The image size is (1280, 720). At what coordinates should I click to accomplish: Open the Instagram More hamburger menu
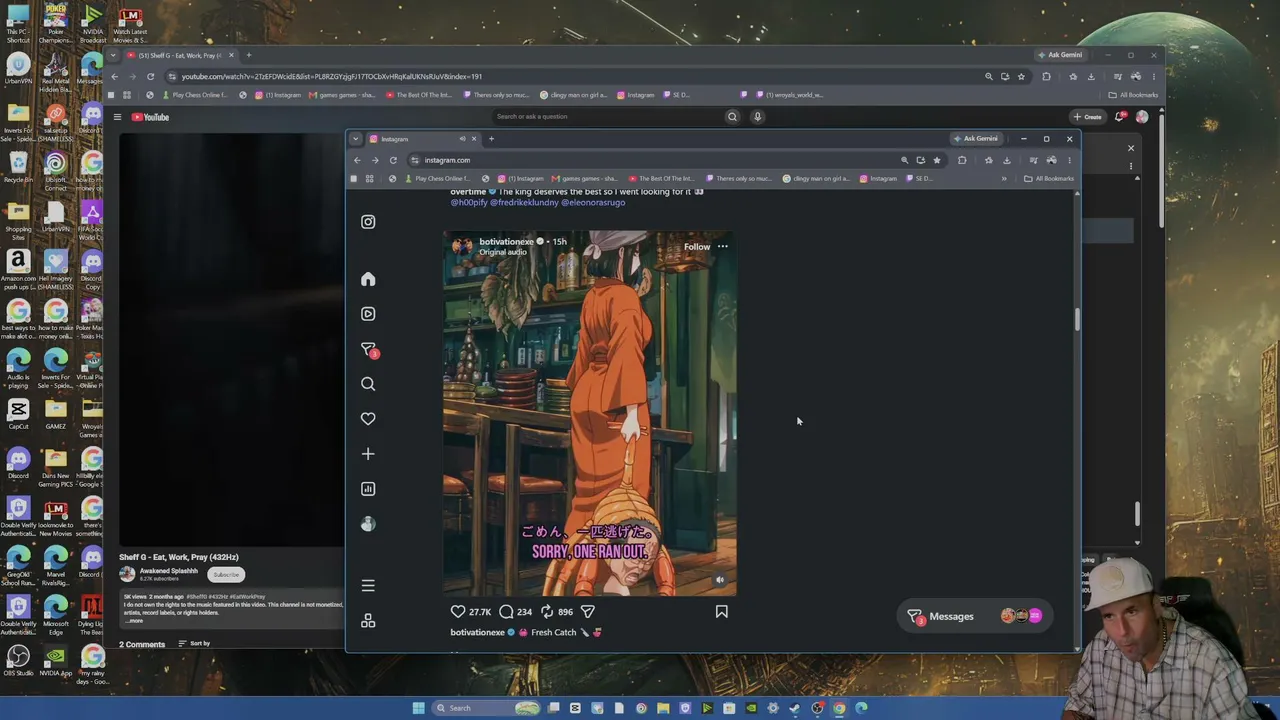(368, 586)
